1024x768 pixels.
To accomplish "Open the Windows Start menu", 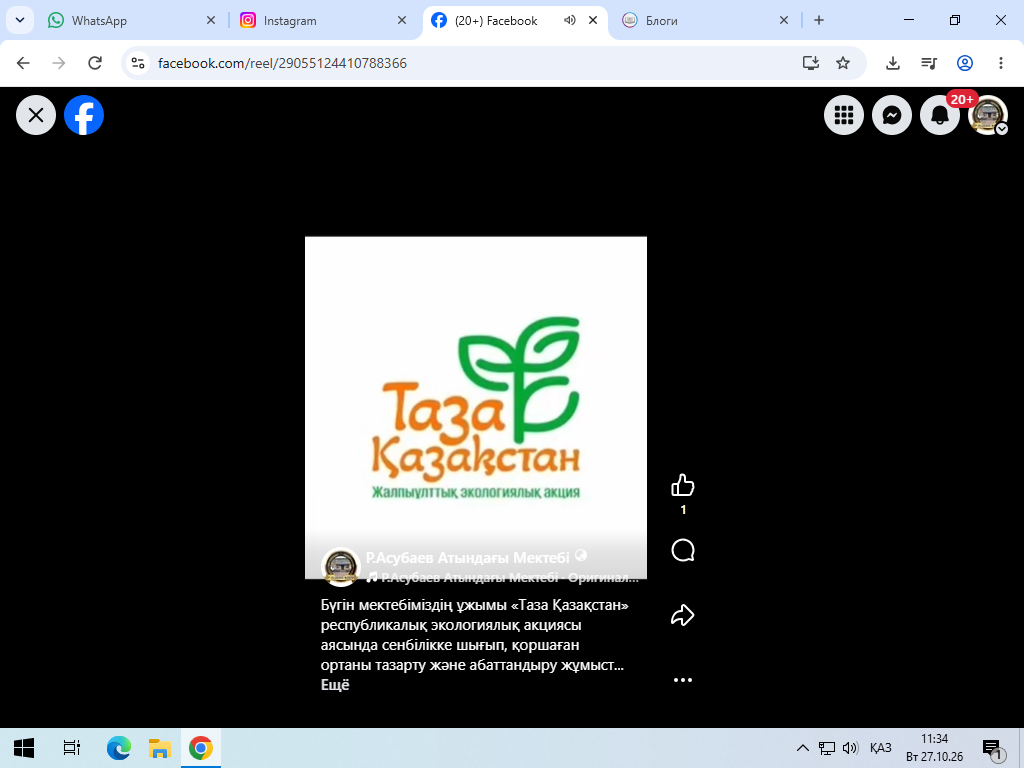I will [24, 748].
